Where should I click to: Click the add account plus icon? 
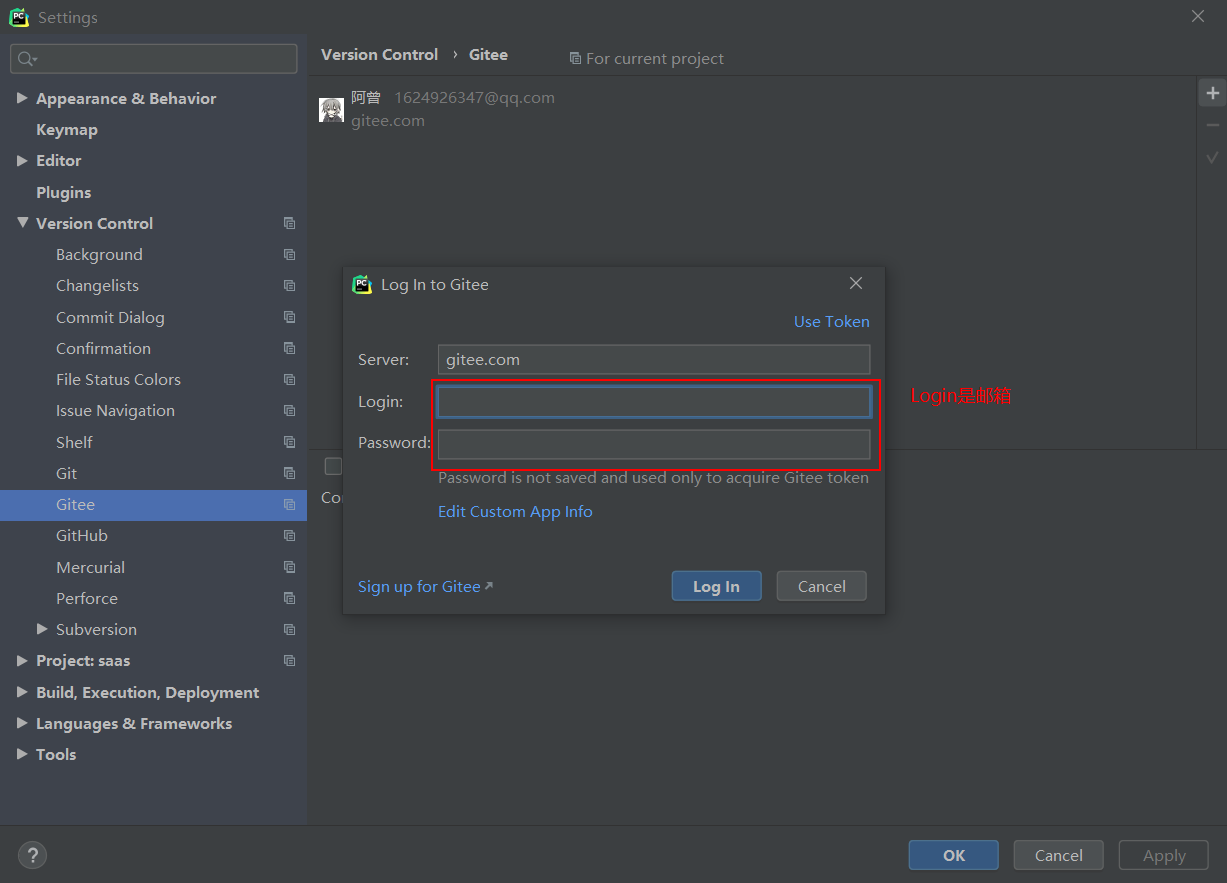tap(1212, 93)
